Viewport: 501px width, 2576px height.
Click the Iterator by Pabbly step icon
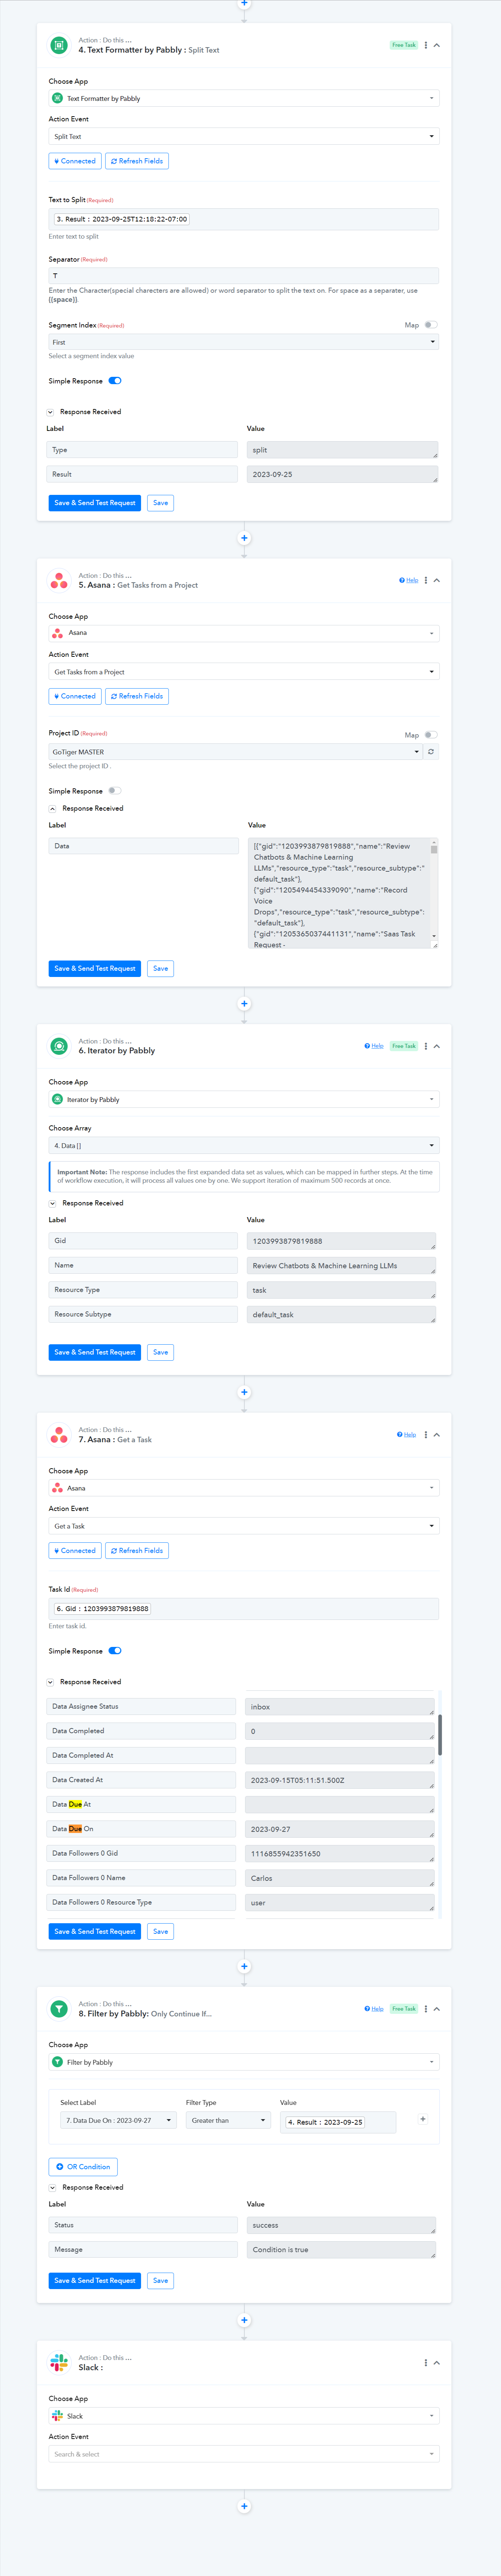coord(59,1046)
